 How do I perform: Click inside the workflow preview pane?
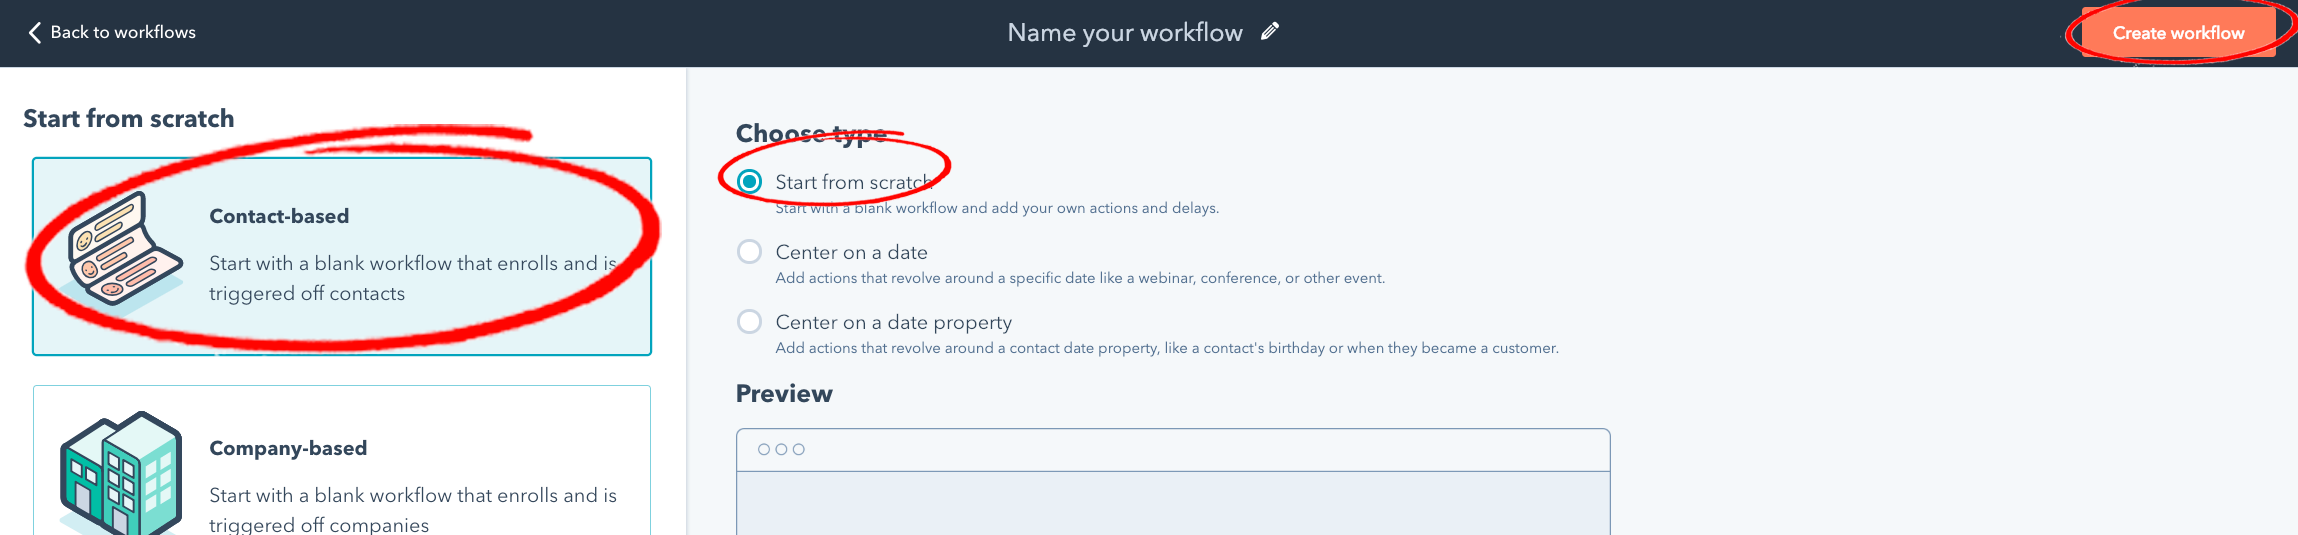[x=1173, y=503]
